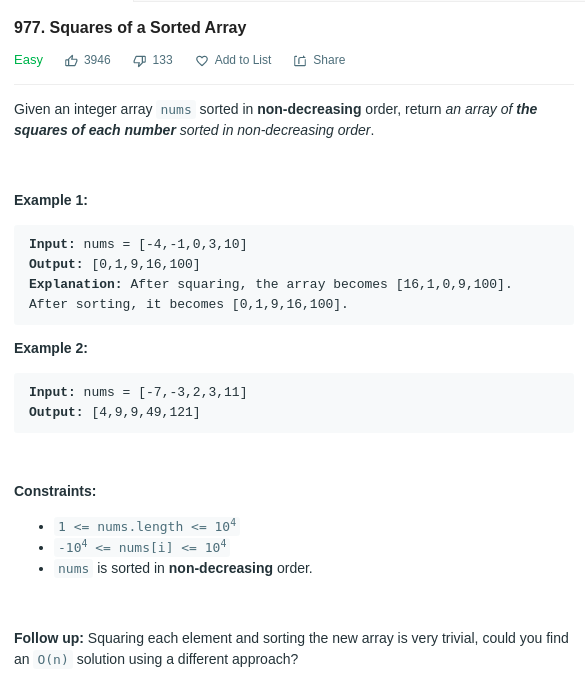Click the share arrow icon
The image size is (585, 683).
tap(300, 61)
